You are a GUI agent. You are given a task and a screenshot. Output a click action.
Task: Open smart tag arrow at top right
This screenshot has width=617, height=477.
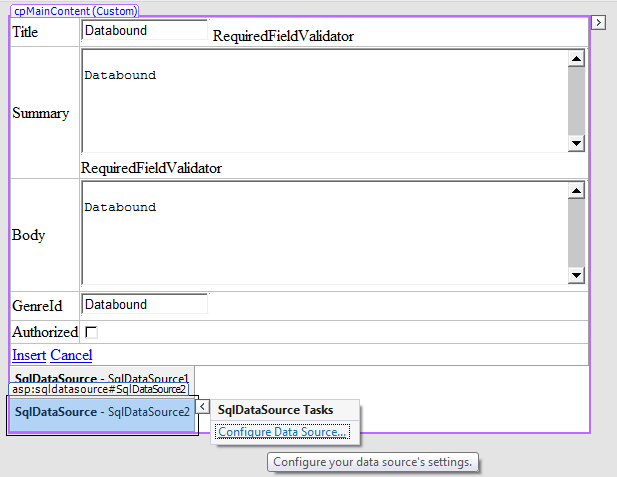(x=598, y=21)
